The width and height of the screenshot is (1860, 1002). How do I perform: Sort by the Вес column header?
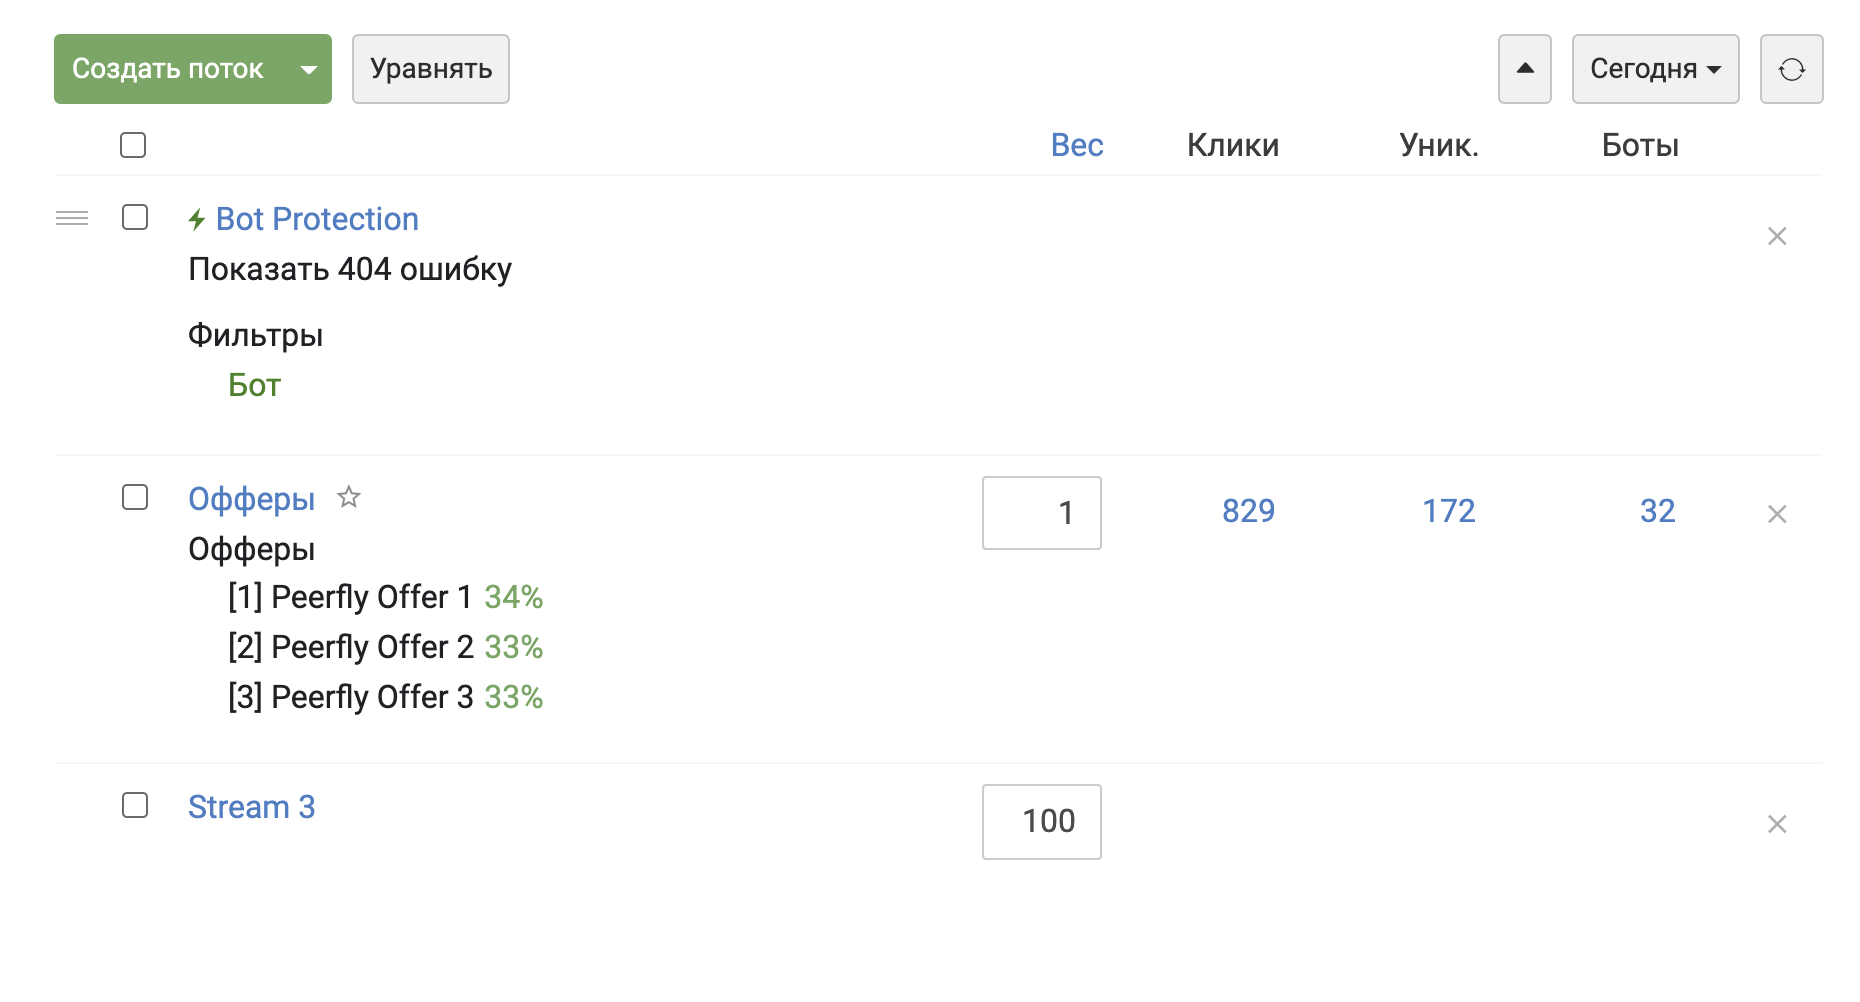[1077, 146]
